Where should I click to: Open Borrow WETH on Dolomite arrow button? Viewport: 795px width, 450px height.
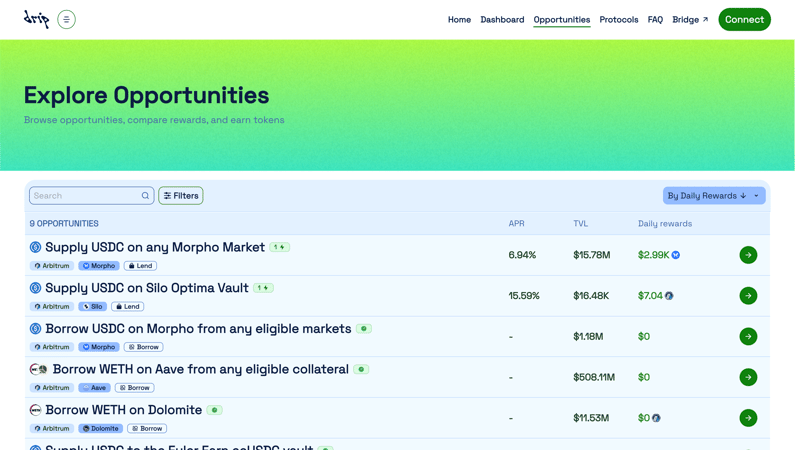coord(748,418)
